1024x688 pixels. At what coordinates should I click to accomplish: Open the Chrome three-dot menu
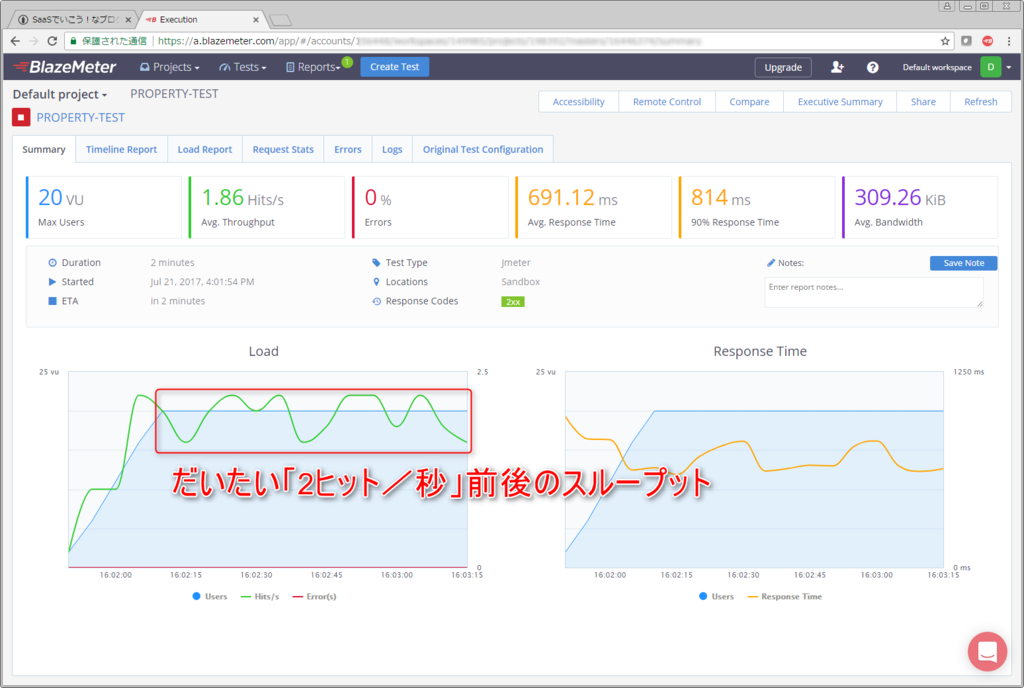click(1009, 41)
